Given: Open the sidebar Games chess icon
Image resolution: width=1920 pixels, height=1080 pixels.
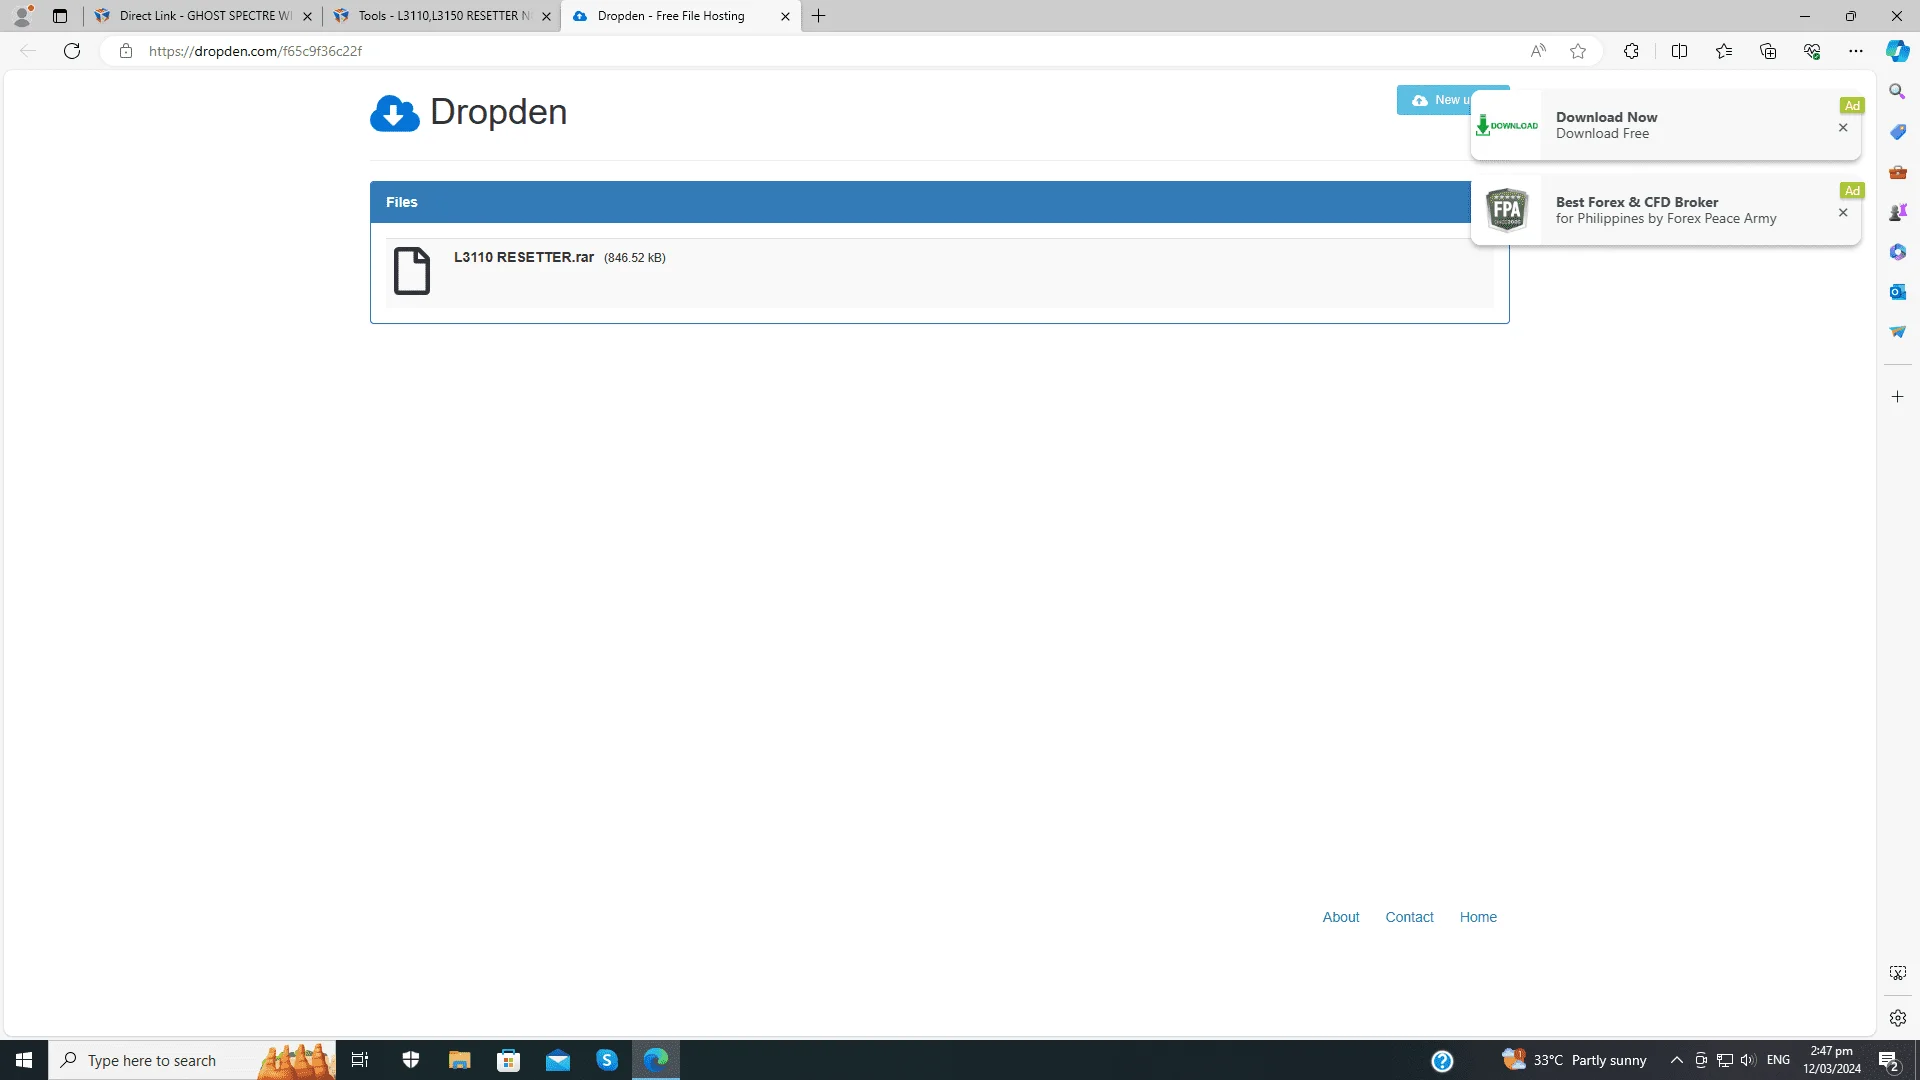Looking at the screenshot, I should (x=1897, y=212).
